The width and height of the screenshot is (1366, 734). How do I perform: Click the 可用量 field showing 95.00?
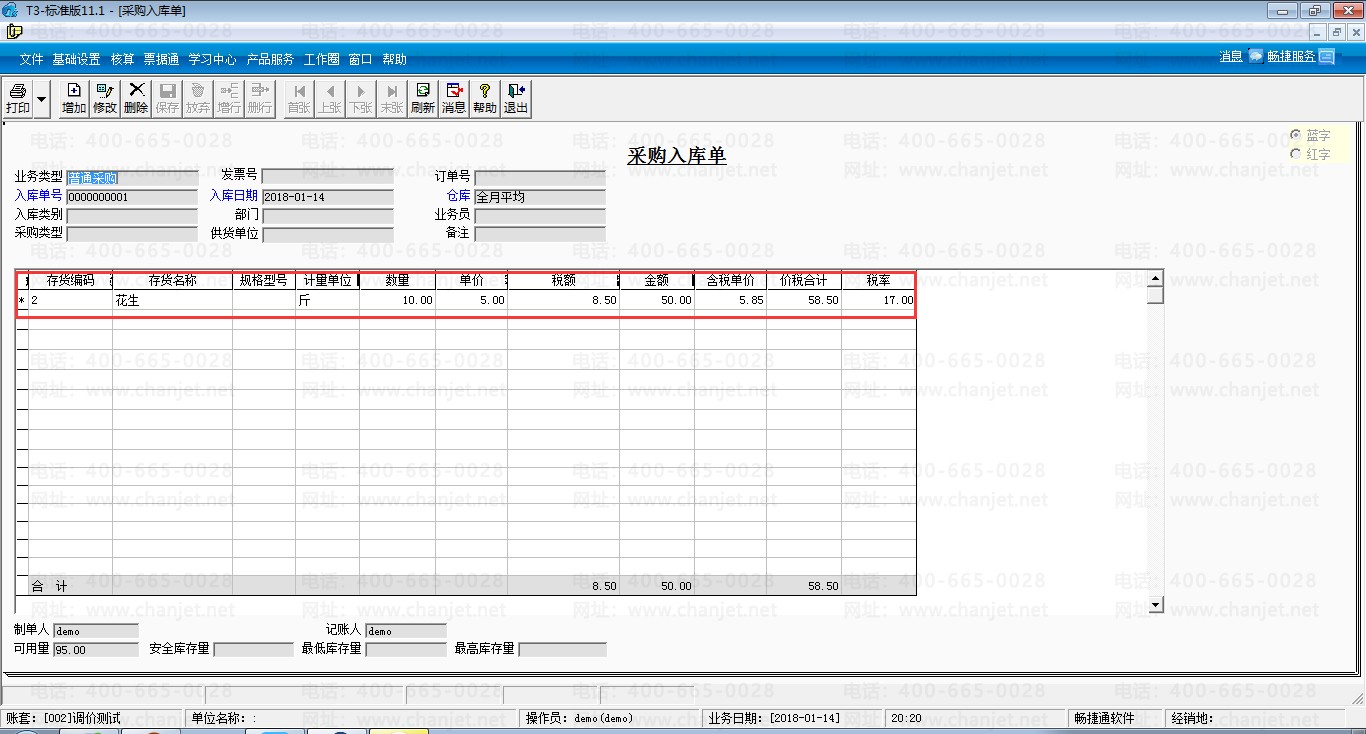pyautogui.click(x=96, y=650)
